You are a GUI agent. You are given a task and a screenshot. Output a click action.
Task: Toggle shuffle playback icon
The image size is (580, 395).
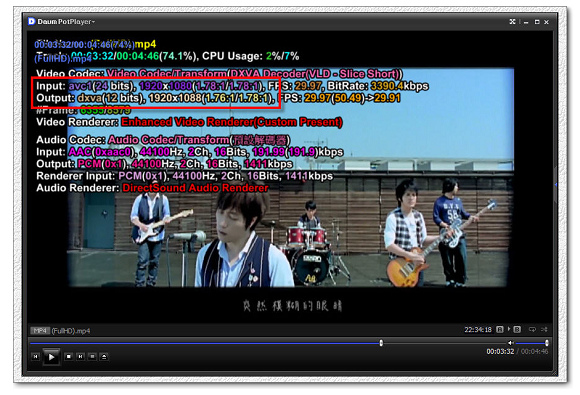[x=544, y=329]
